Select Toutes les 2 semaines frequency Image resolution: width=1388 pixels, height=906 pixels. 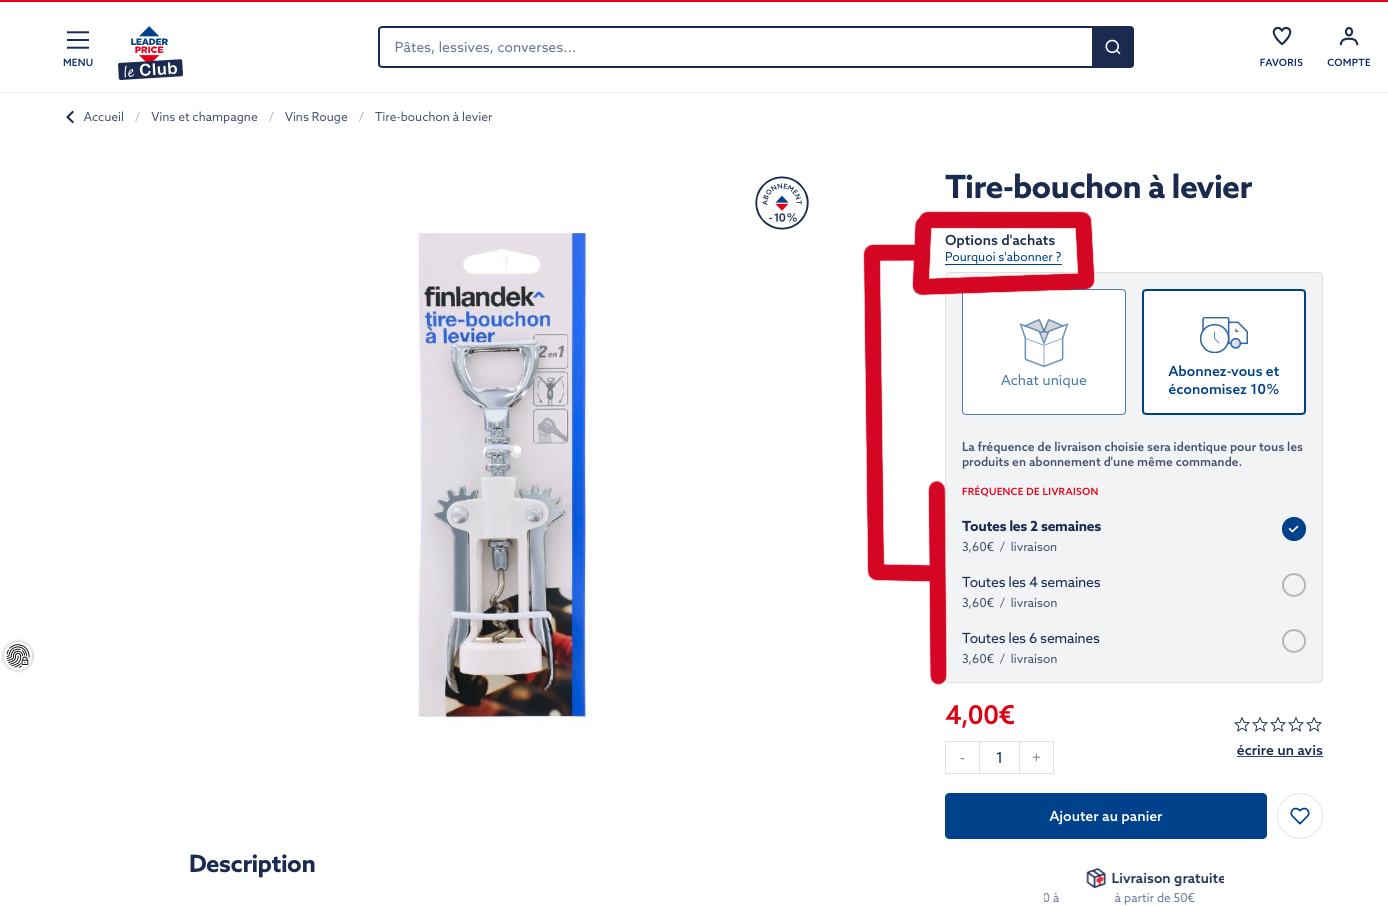point(1133,535)
